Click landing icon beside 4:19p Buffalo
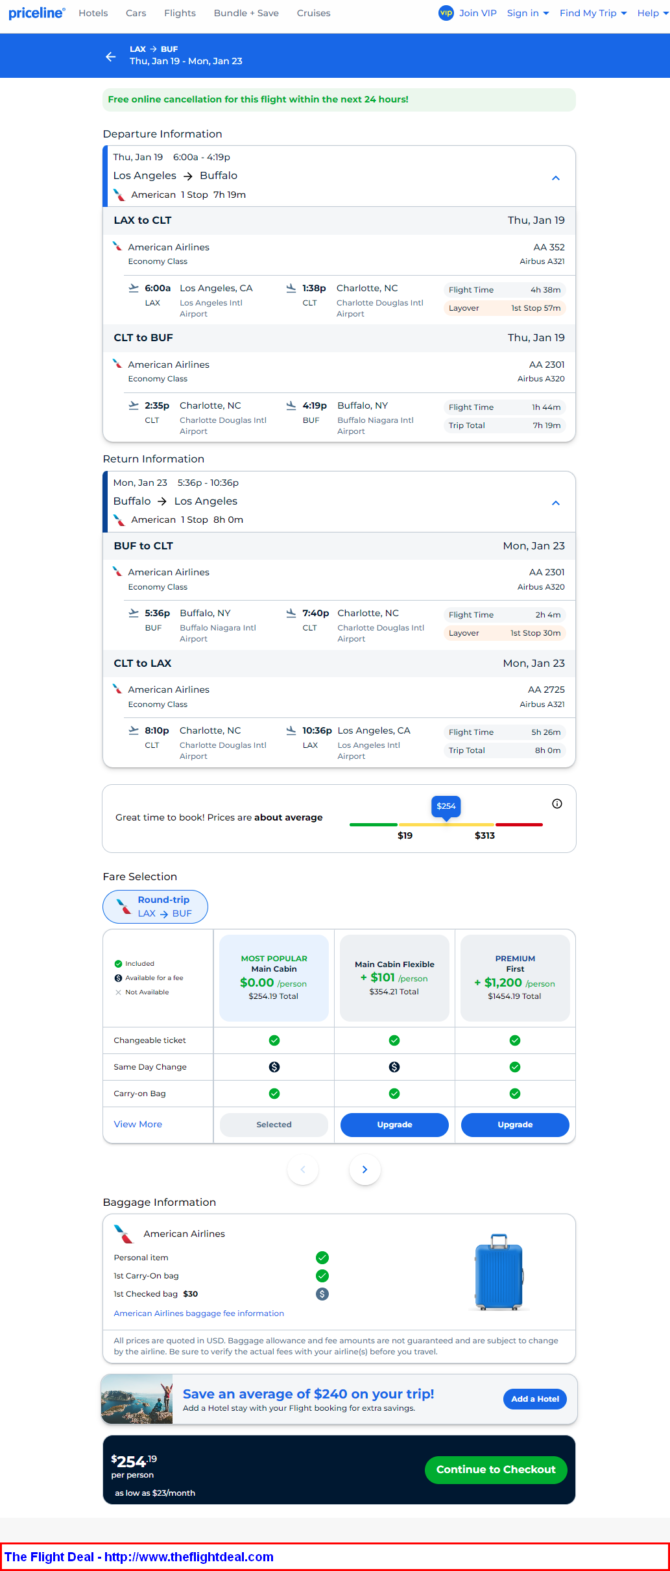The height and width of the screenshot is (1571, 670). click(x=291, y=406)
